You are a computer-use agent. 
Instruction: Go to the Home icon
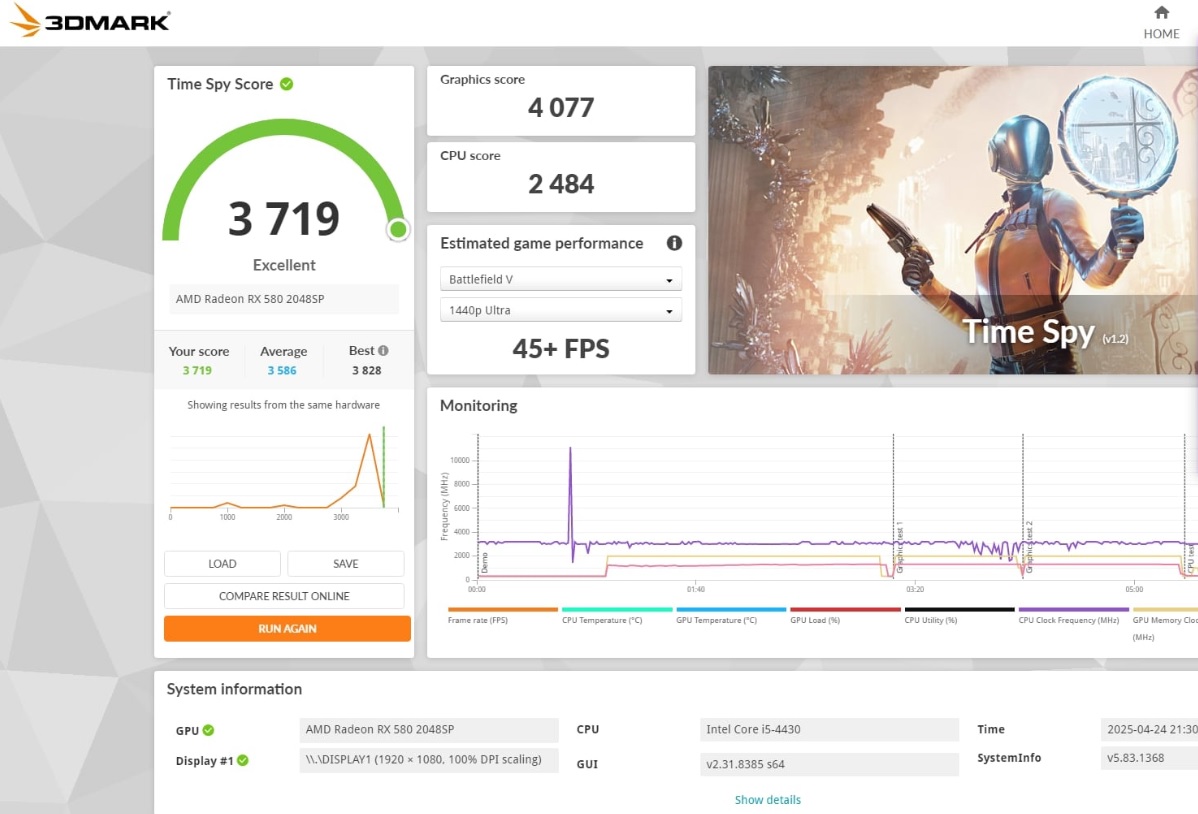(1161, 13)
